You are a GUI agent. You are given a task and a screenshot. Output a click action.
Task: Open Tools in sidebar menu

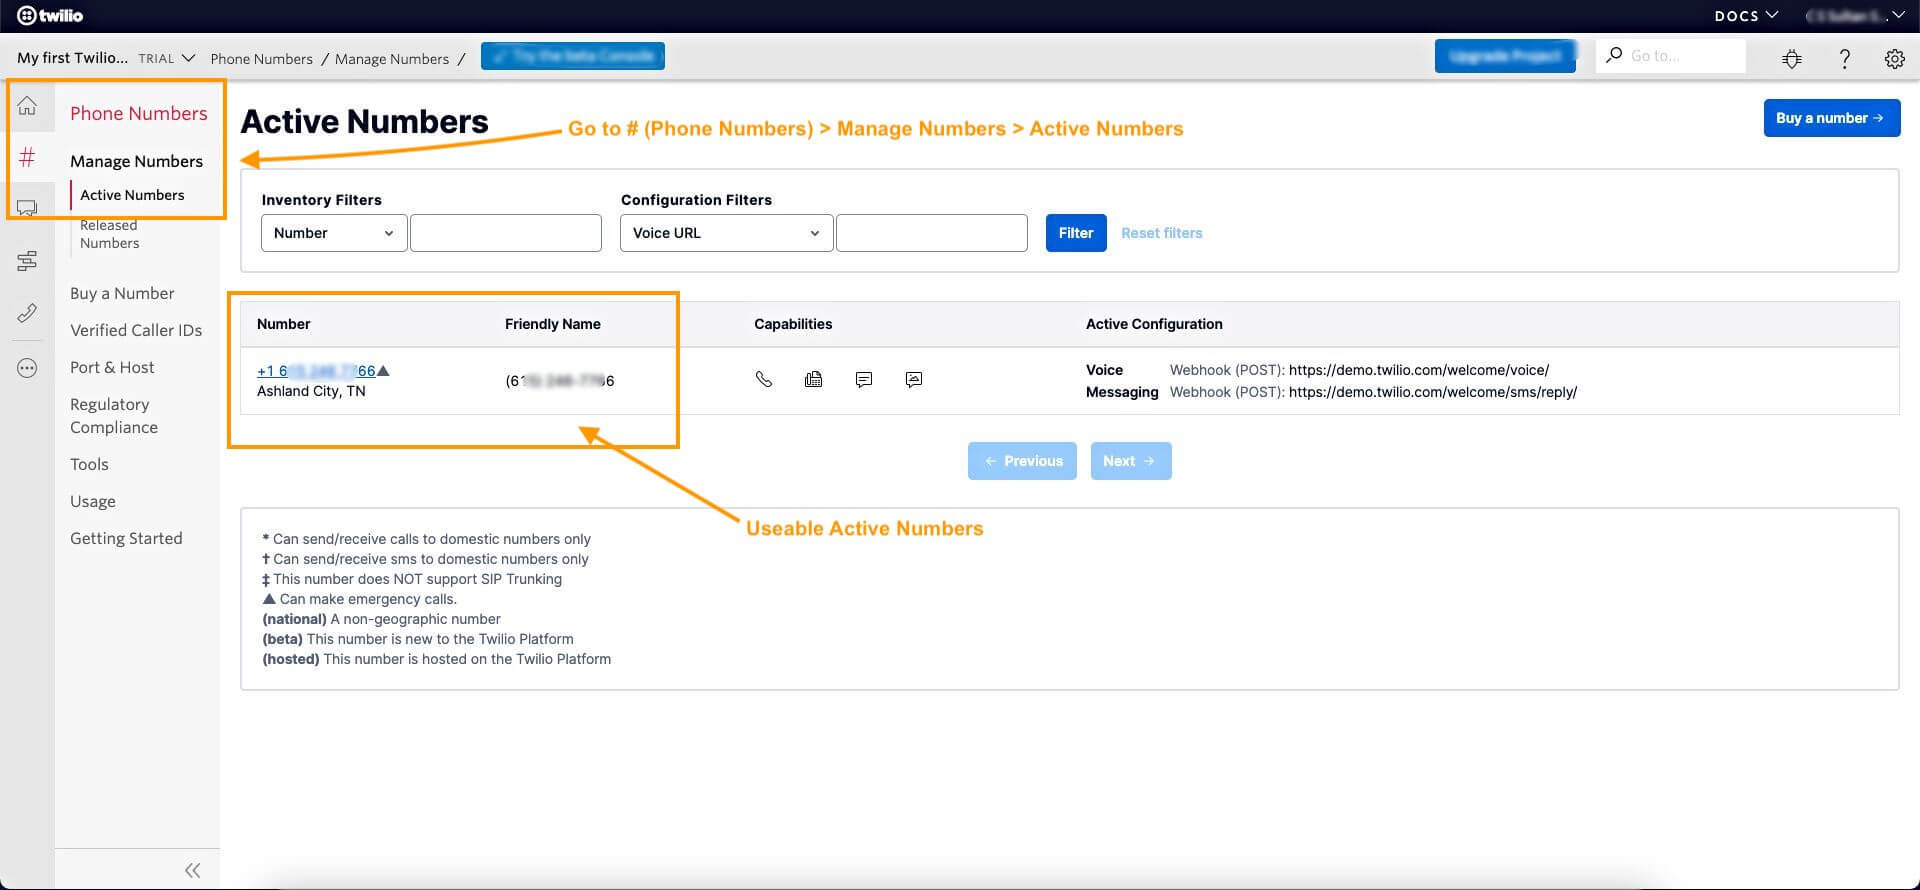tap(89, 464)
